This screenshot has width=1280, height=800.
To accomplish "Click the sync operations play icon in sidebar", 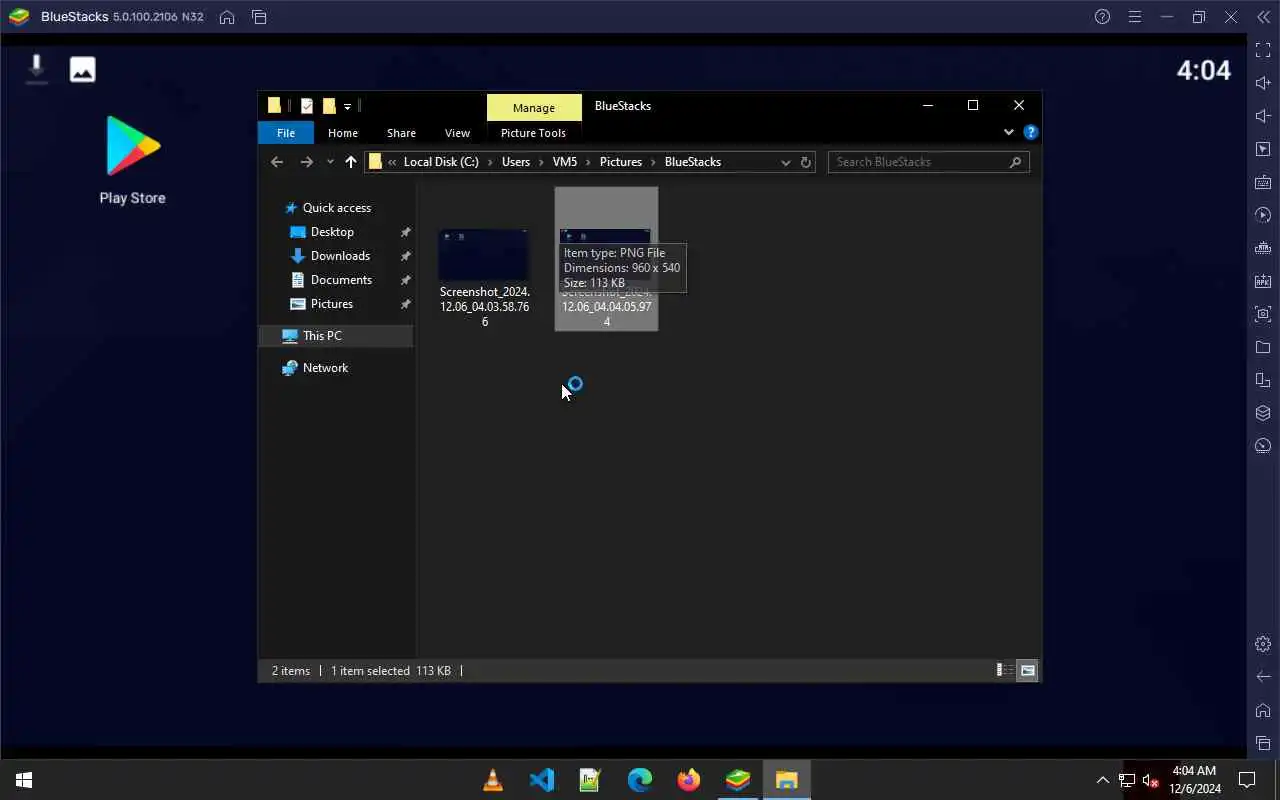I will click(x=1263, y=215).
